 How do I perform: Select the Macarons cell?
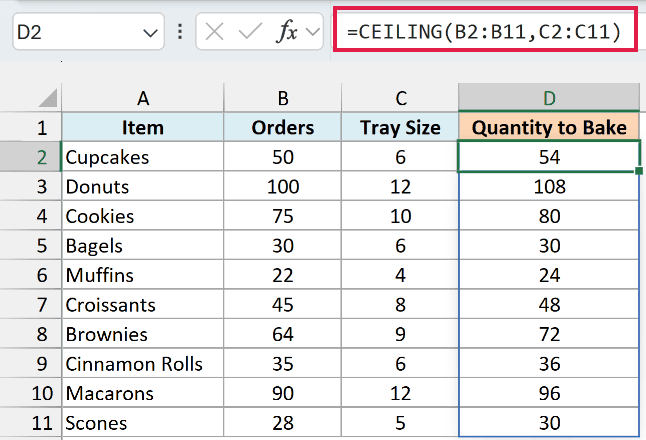pos(143,393)
